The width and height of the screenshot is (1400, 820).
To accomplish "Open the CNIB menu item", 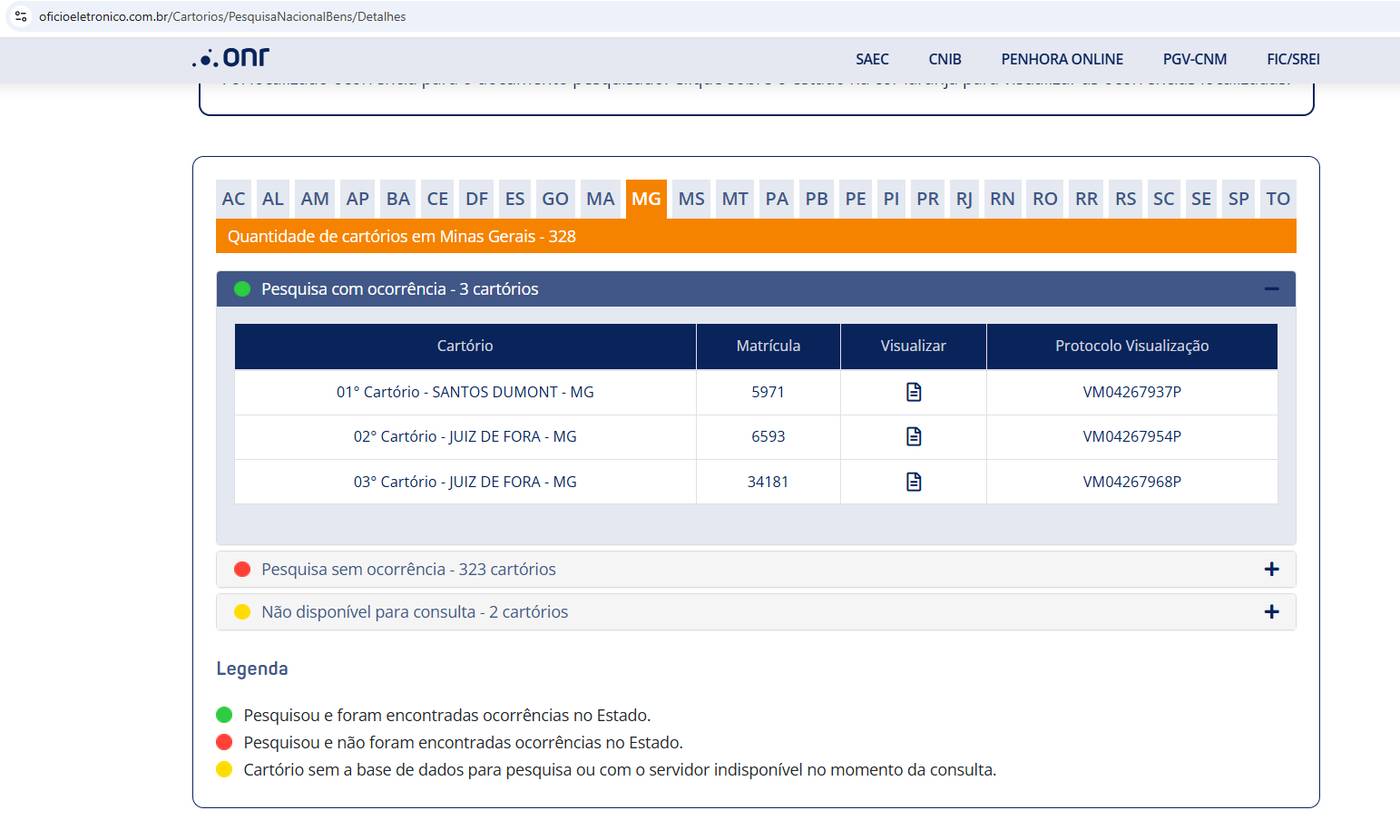I will click(x=945, y=59).
